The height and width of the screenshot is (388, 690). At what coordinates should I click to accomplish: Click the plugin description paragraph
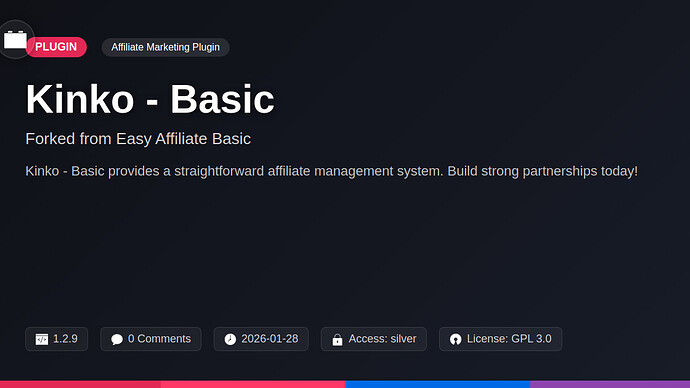[x=331, y=171]
